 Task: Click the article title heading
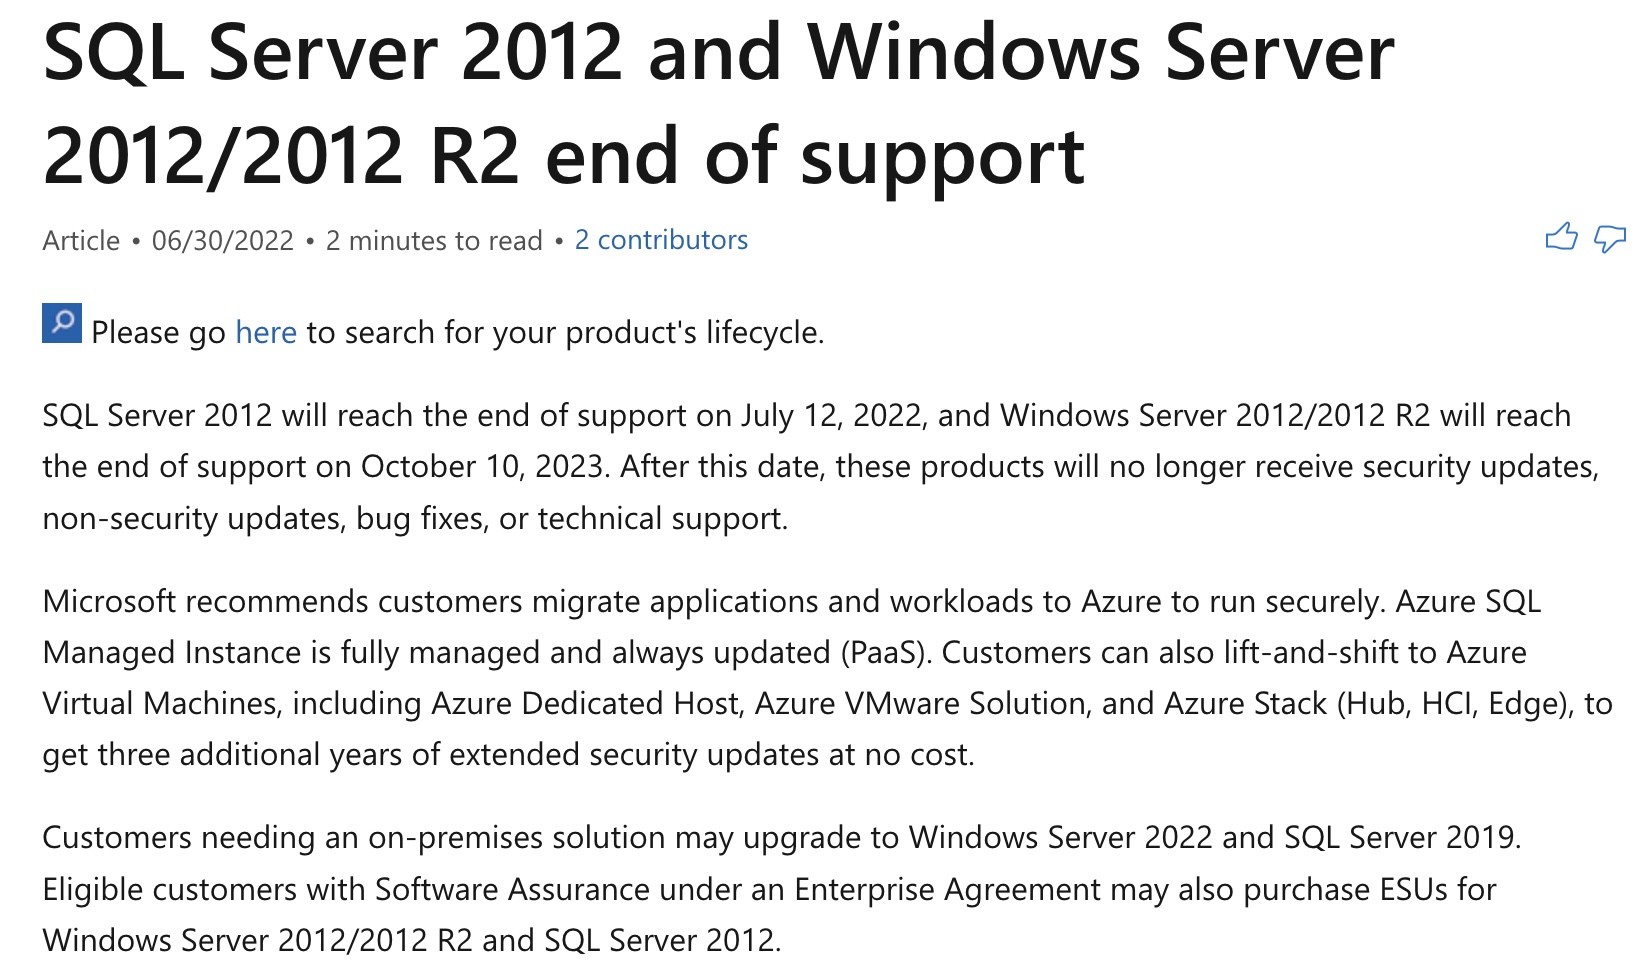point(718,104)
